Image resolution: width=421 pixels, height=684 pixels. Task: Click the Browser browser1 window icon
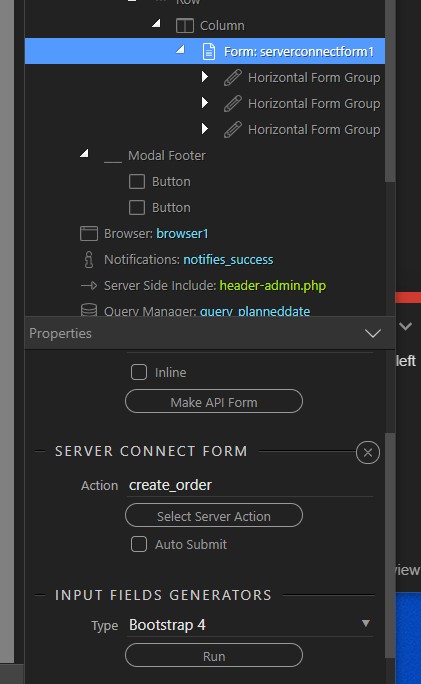click(89, 233)
